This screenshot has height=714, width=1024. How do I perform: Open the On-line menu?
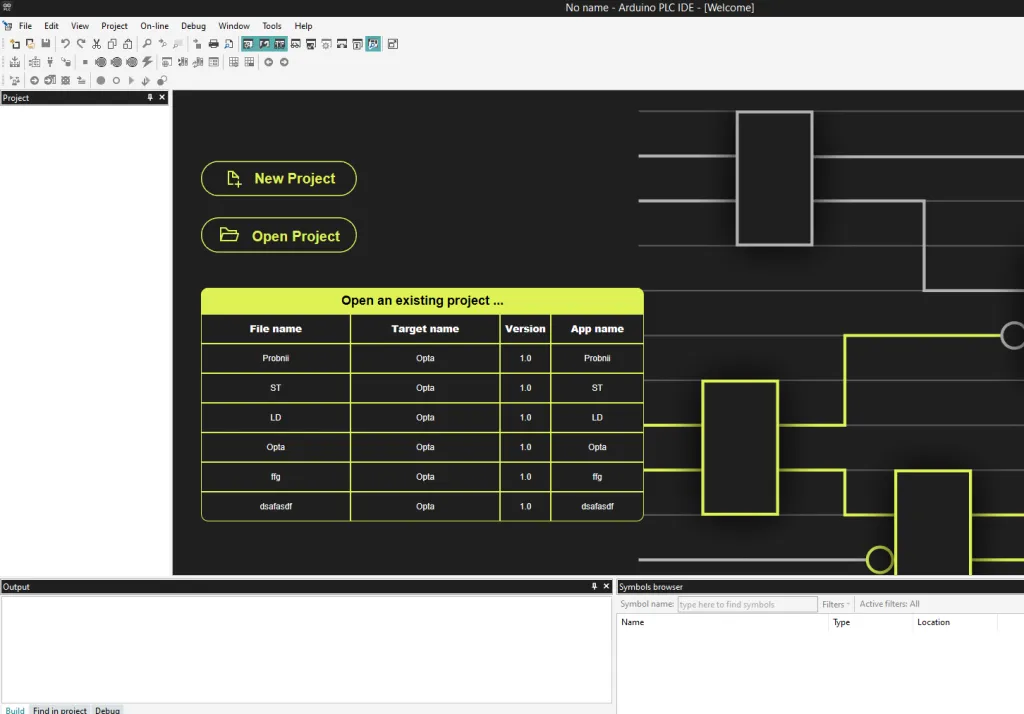pos(154,26)
